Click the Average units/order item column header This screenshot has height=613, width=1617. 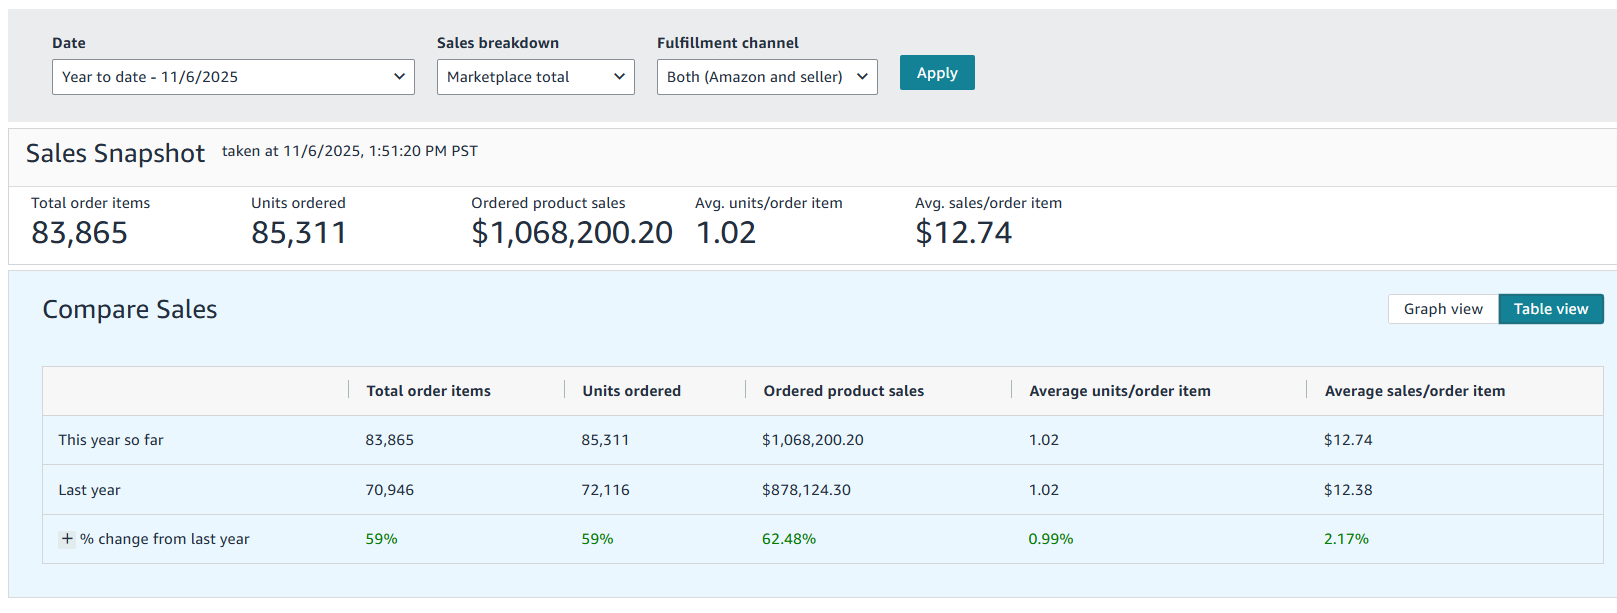click(x=1119, y=391)
